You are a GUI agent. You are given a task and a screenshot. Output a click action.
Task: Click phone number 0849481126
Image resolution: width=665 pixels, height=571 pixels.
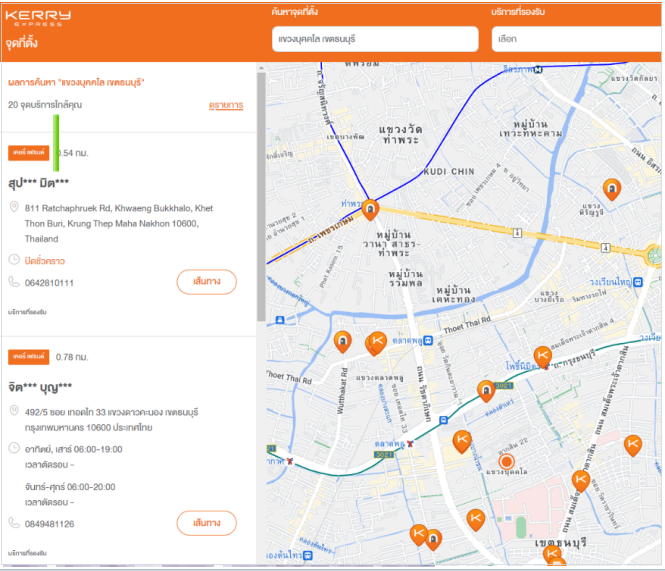coord(49,524)
